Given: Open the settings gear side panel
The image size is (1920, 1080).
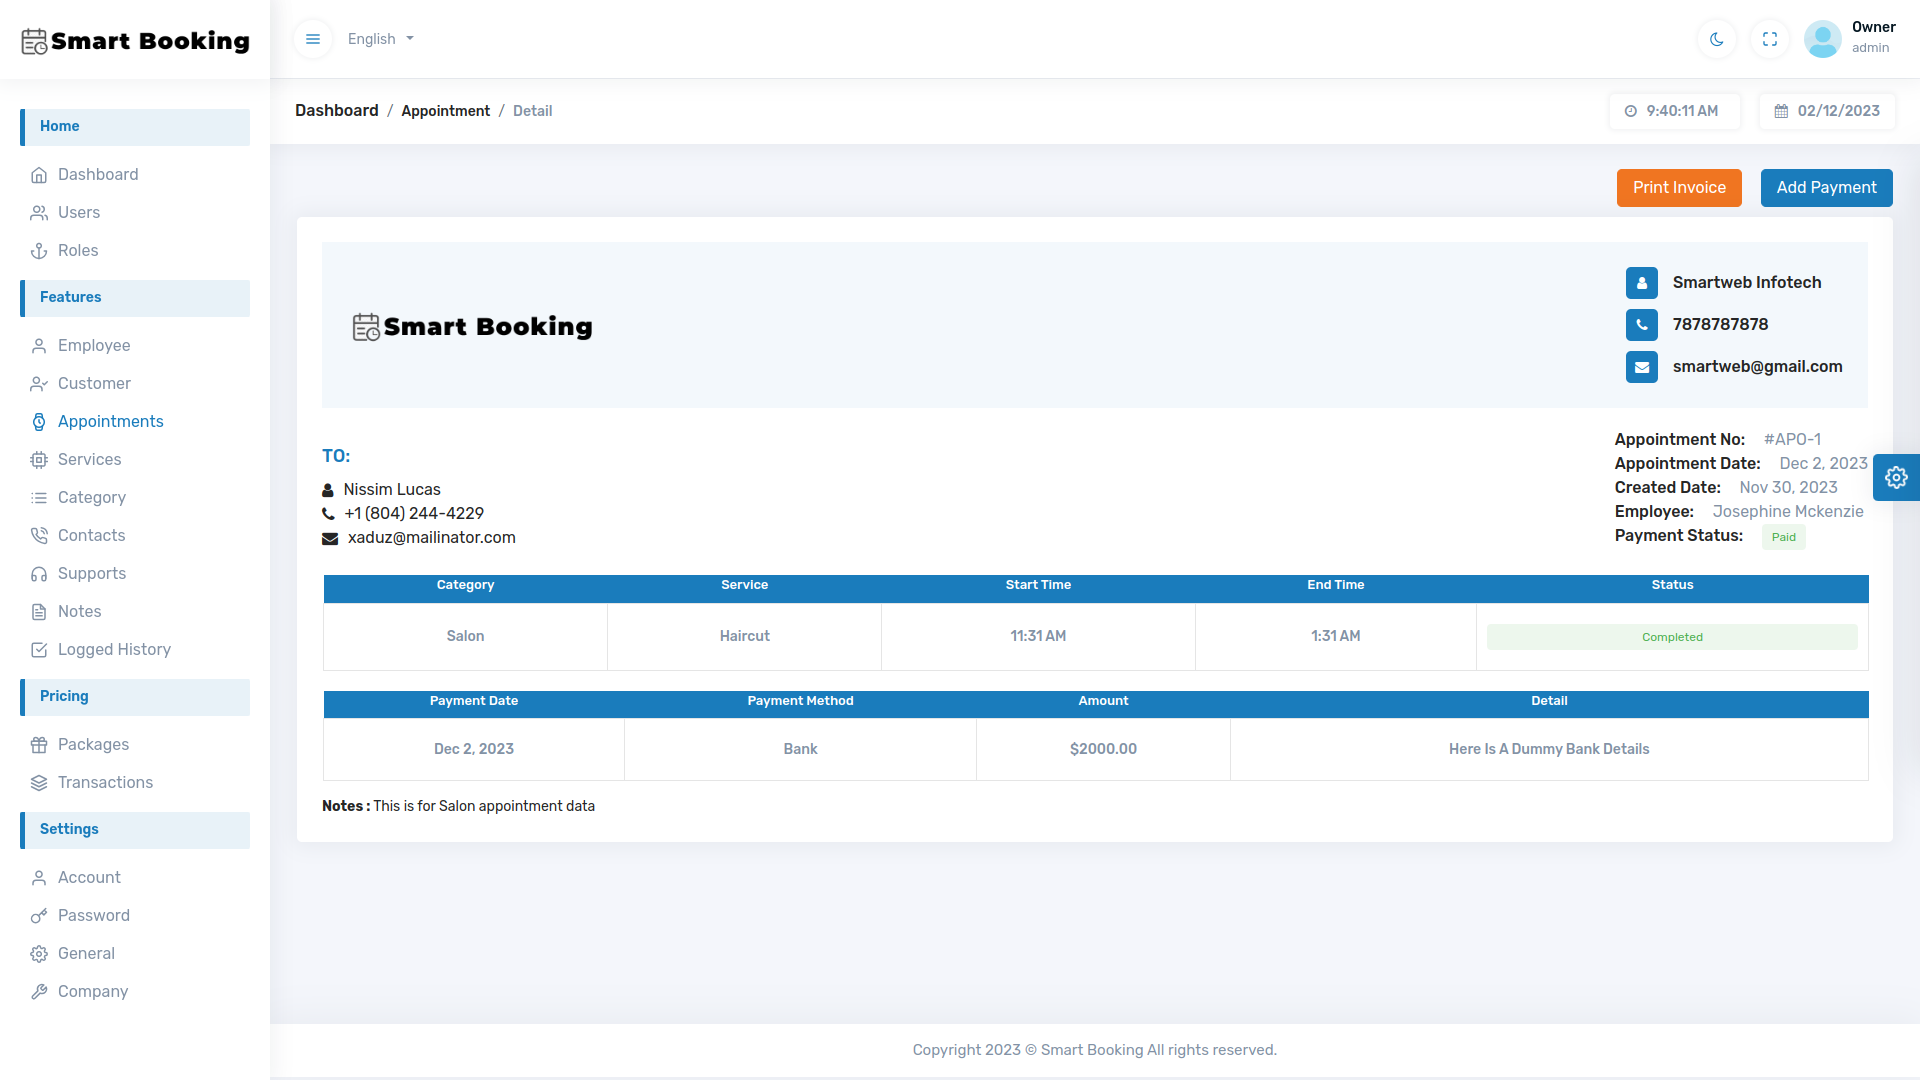Looking at the screenshot, I should 1896,478.
